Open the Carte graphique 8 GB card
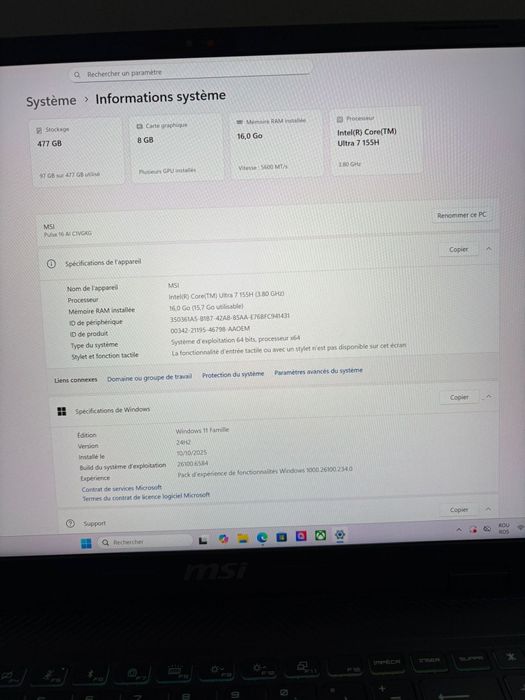 (x=178, y=147)
